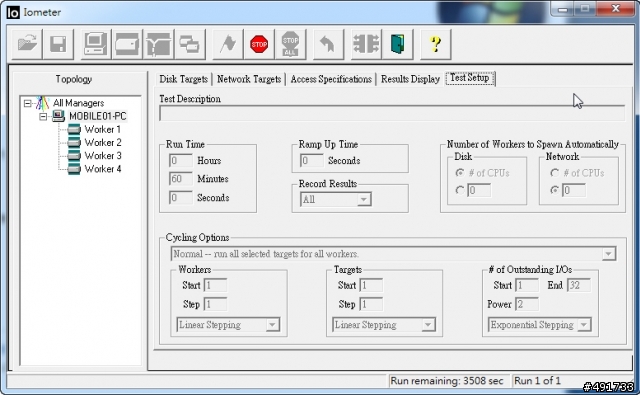Collapse the MOBILE01-PC tree node
This screenshot has width=640, height=395.
pos(43,117)
